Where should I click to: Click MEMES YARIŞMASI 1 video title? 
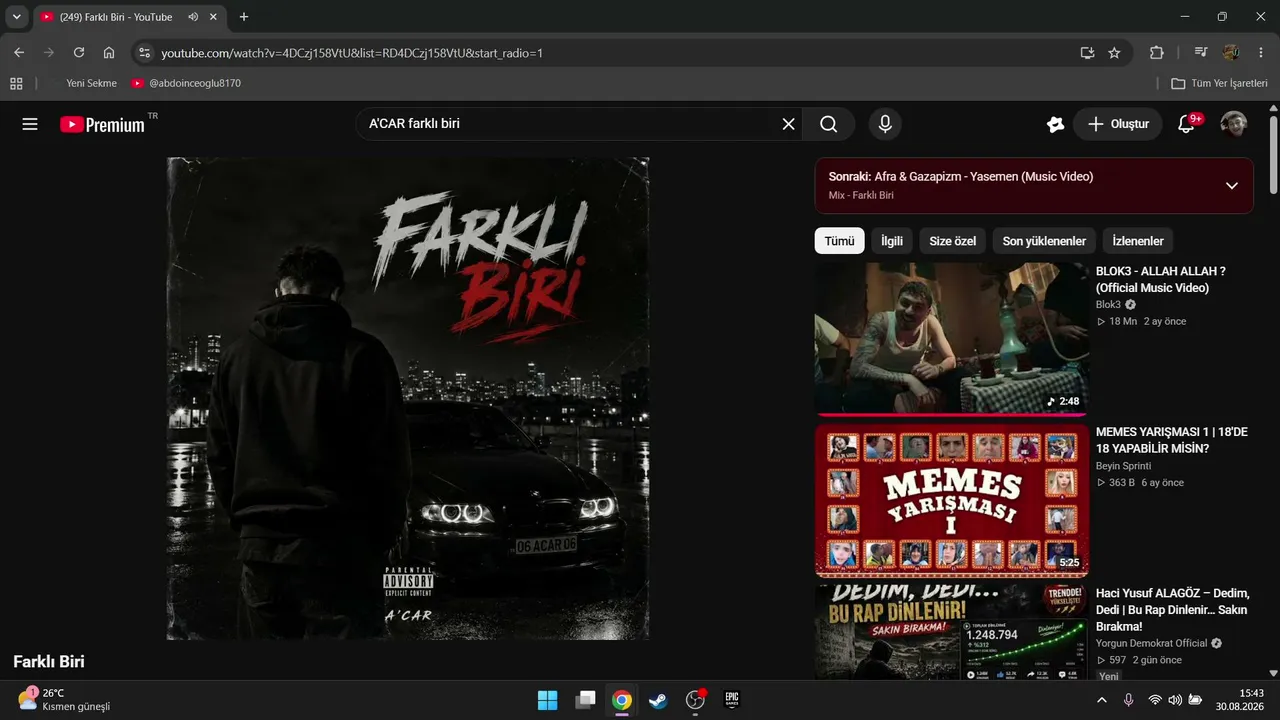[1172, 440]
